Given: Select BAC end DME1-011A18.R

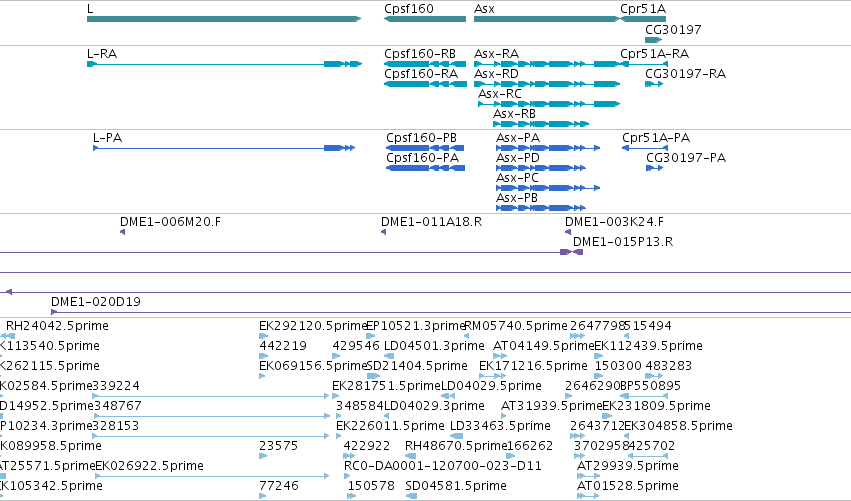Looking at the screenshot, I should [431, 222].
